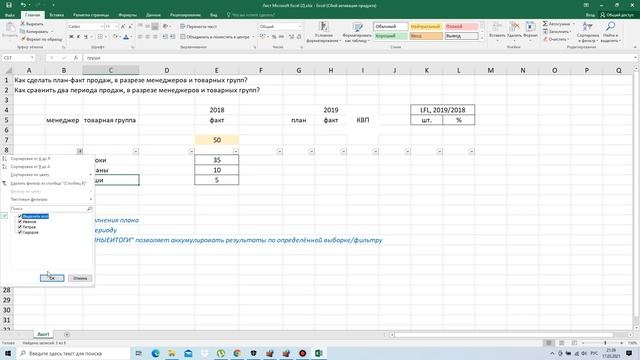The height and width of the screenshot is (360, 640).
Task: Open the filter dropdown in column C
Action: coord(136,151)
